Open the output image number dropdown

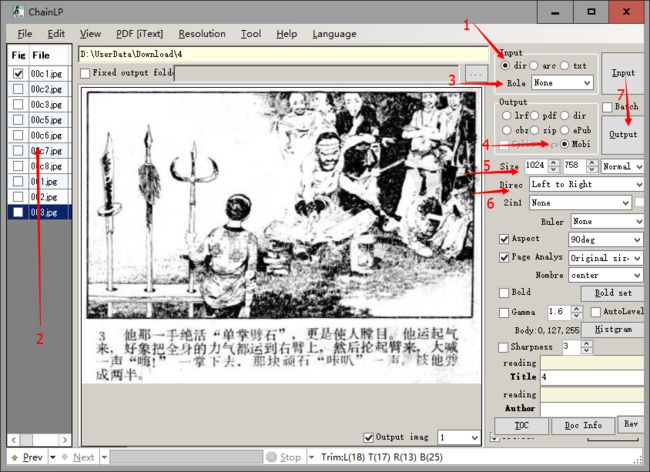coord(459,438)
